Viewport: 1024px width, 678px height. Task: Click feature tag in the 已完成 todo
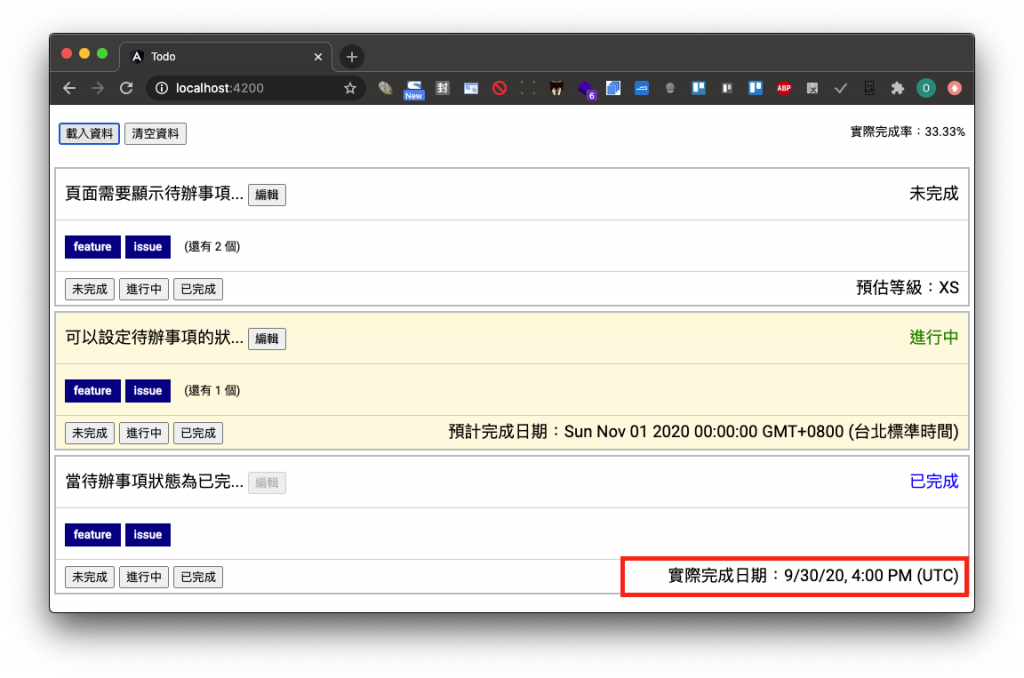93,534
